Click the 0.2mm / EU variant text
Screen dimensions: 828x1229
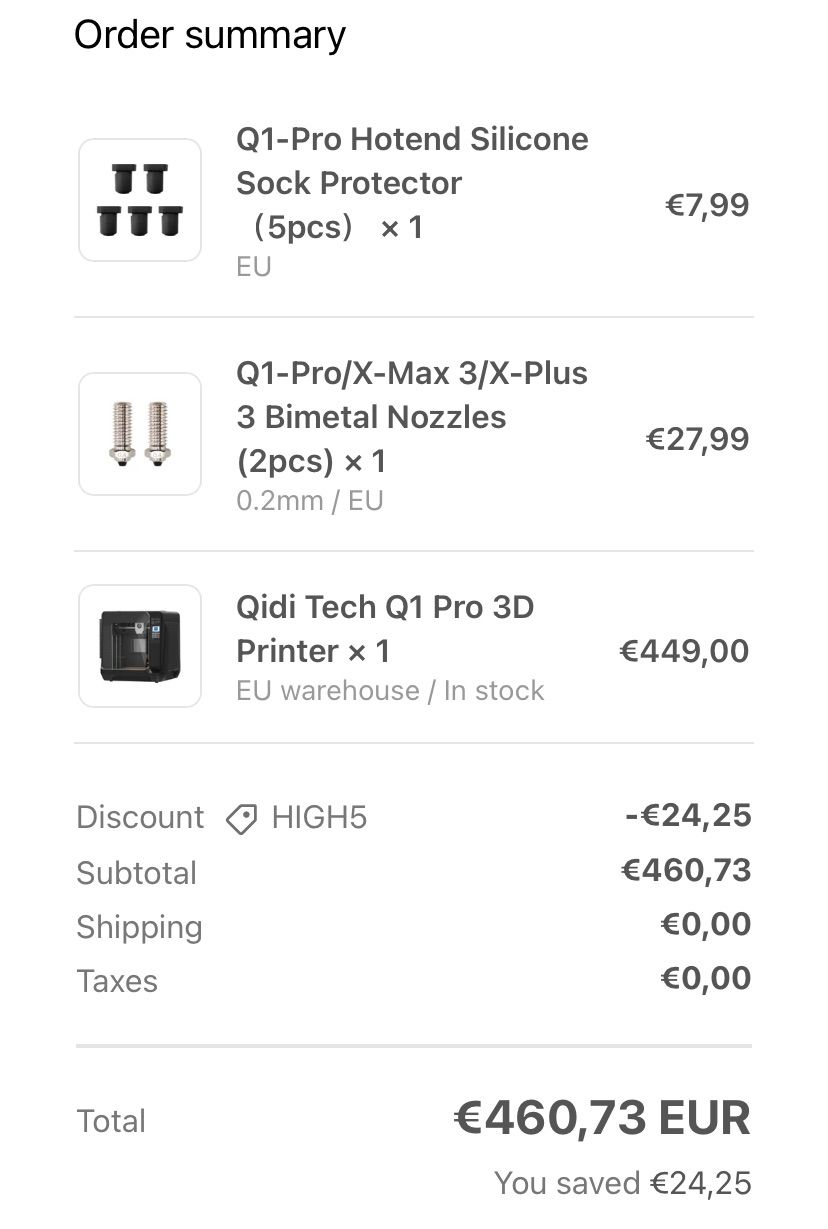310,500
